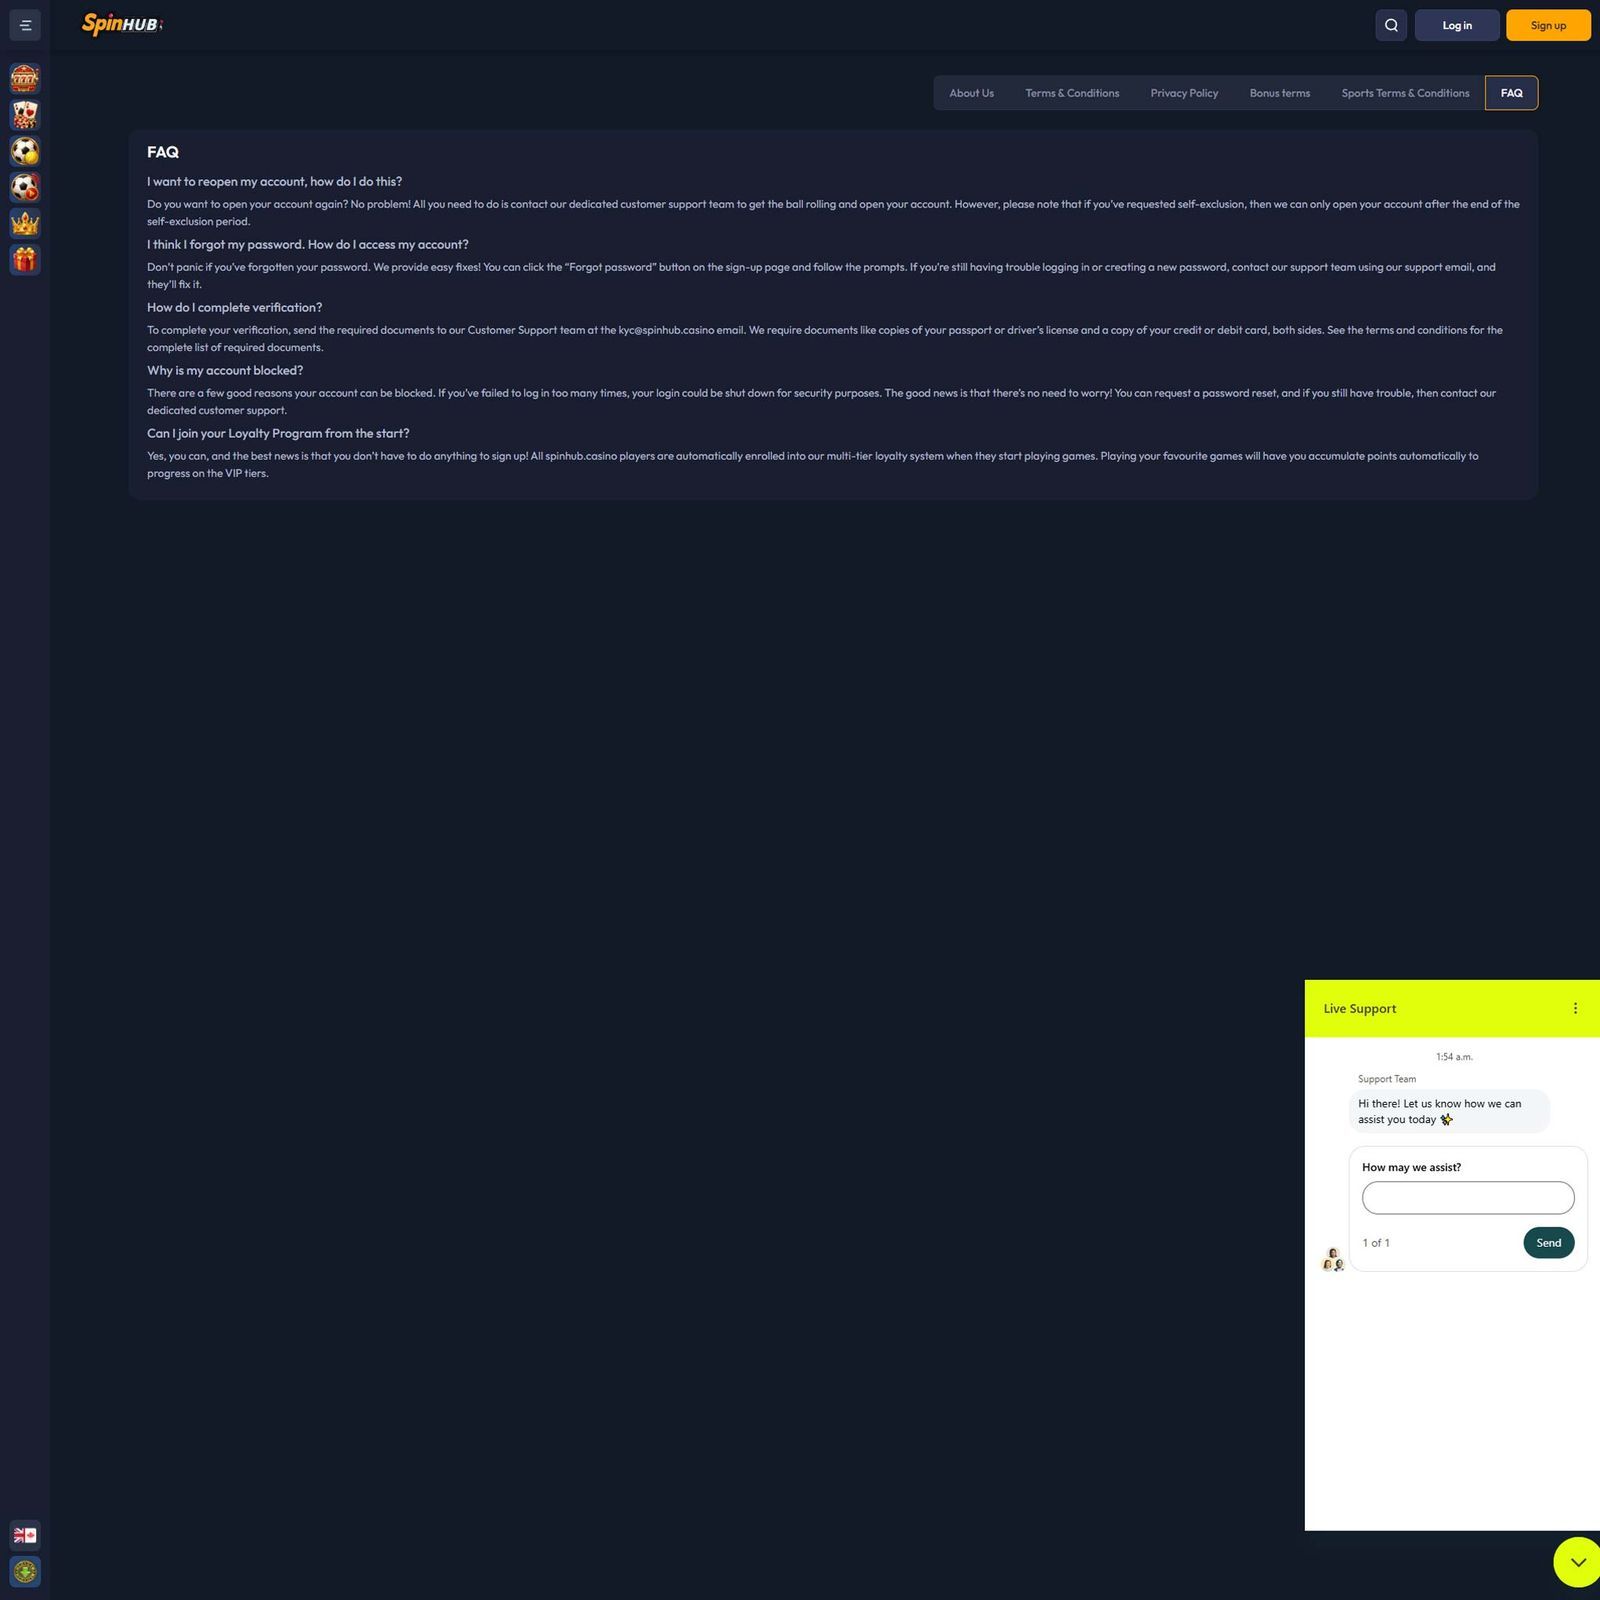Viewport: 1600px width, 1600px height.
Task: Click the FAQ page heading
Action: click(x=163, y=152)
